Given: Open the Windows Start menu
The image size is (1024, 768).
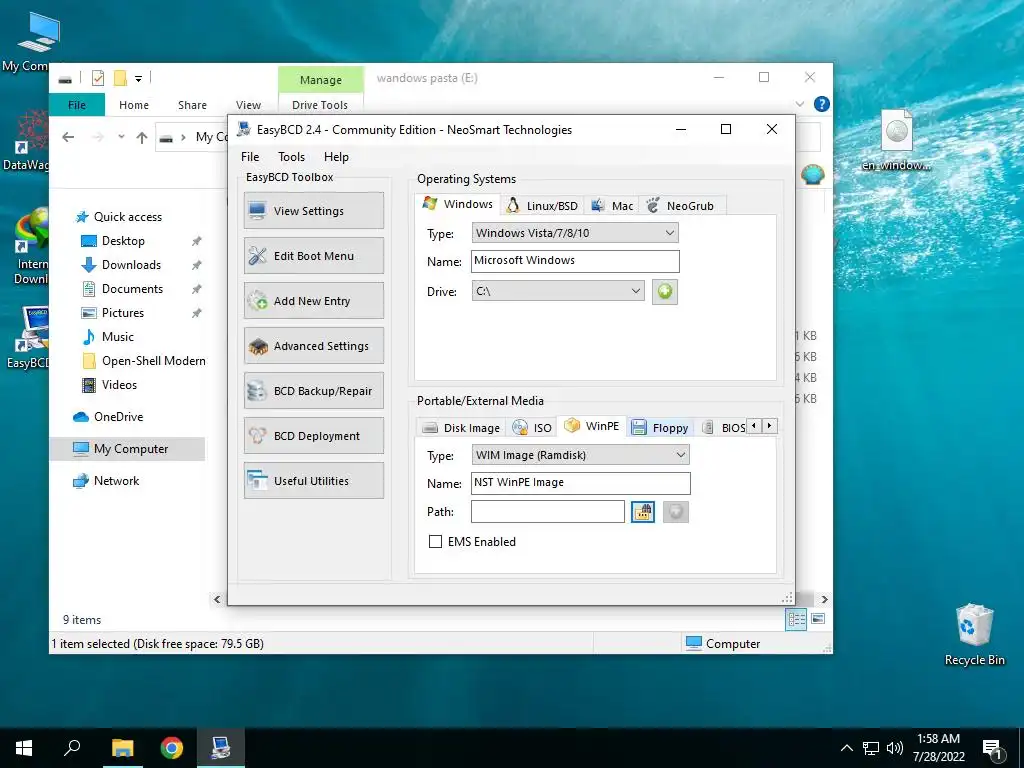Looking at the screenshot, I should pyautogui.click(x=24, y=748).
